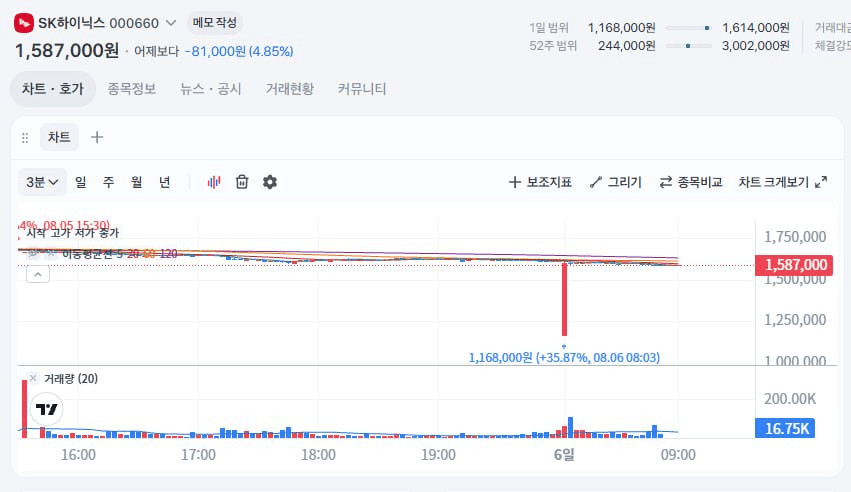Click the TradingView logo icon
The width and height of the screenshot is (851, 492).
click(47, 409)
